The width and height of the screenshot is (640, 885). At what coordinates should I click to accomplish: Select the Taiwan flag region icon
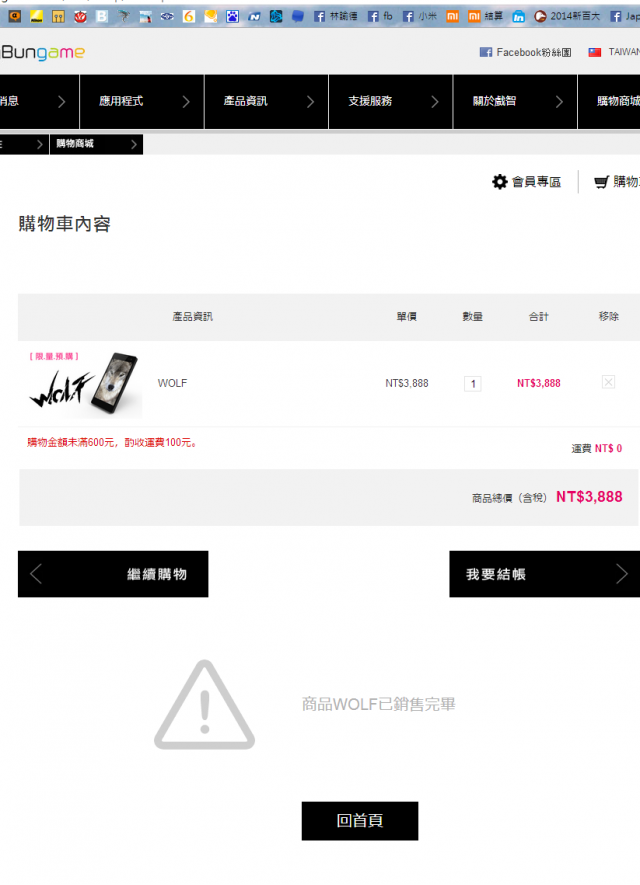(x=595, y=52)
